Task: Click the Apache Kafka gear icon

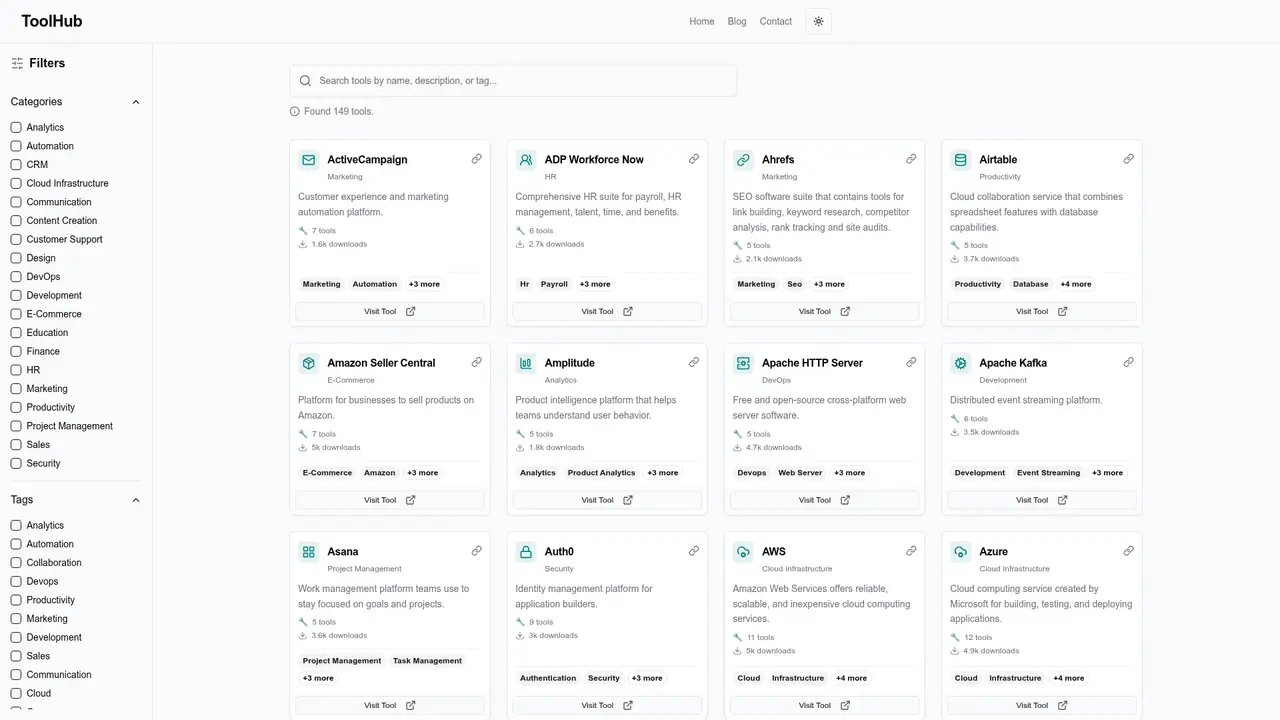Action: coord(960,363)
